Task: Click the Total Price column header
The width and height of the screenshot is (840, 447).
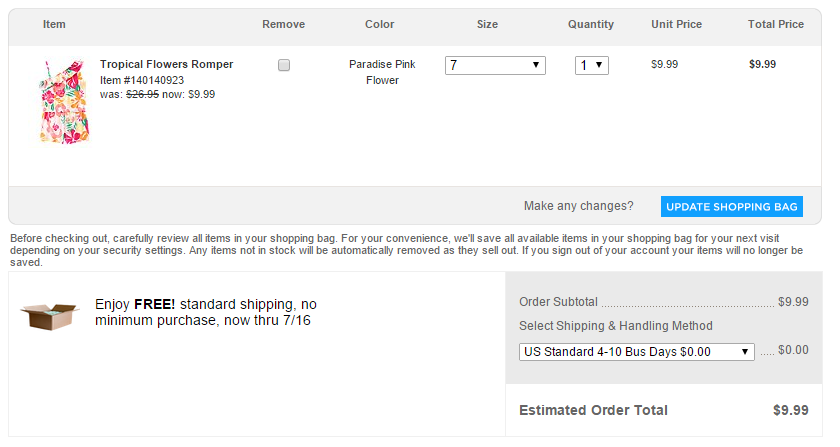Action: [x=775, y=24]
